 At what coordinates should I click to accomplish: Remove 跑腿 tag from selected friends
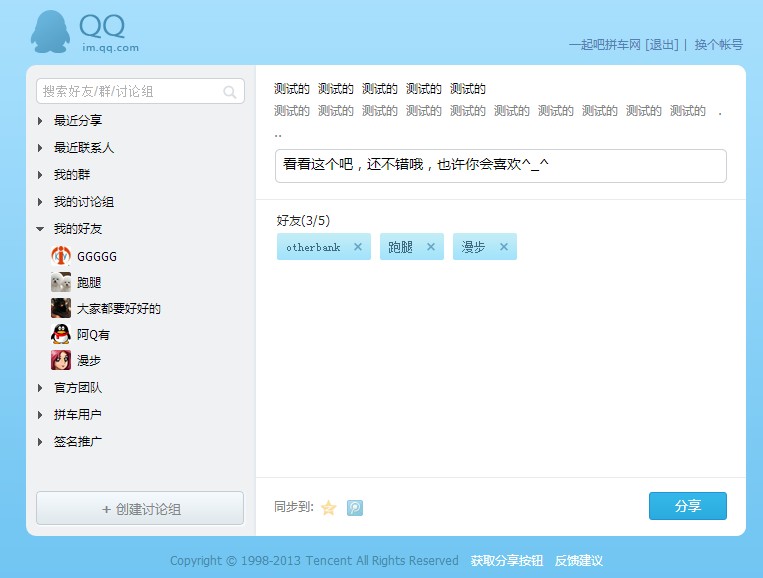431,247
